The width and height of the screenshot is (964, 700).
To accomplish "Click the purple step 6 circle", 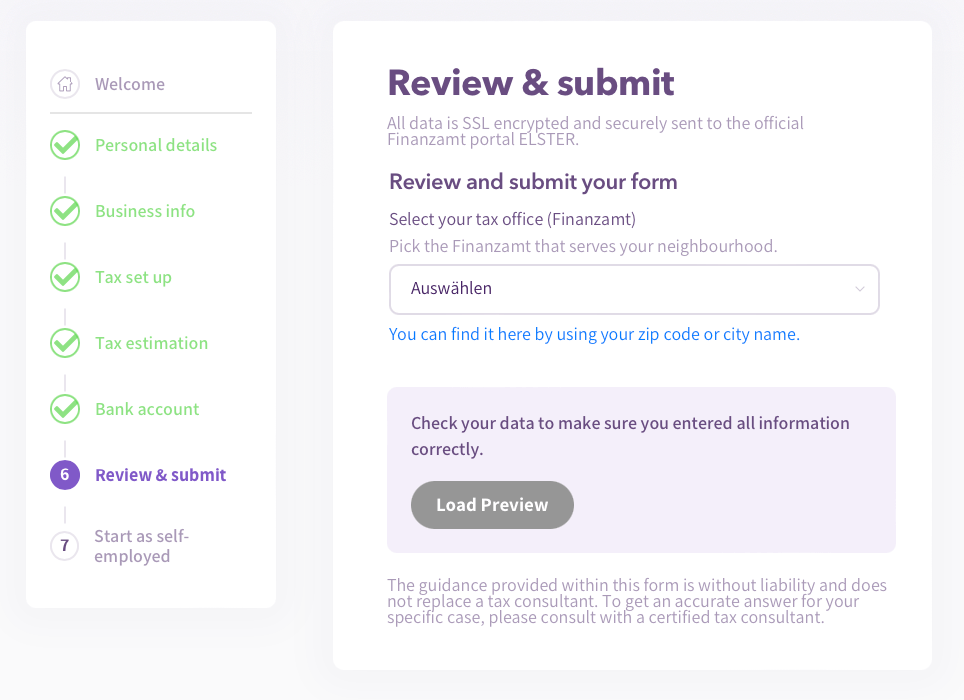I will click(65, 475).
